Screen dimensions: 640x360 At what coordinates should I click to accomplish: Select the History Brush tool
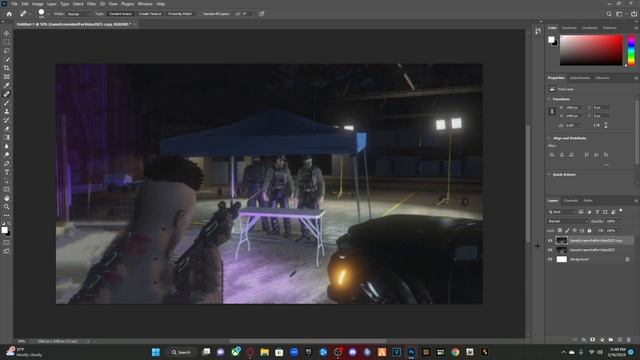[x=7, y=120]
